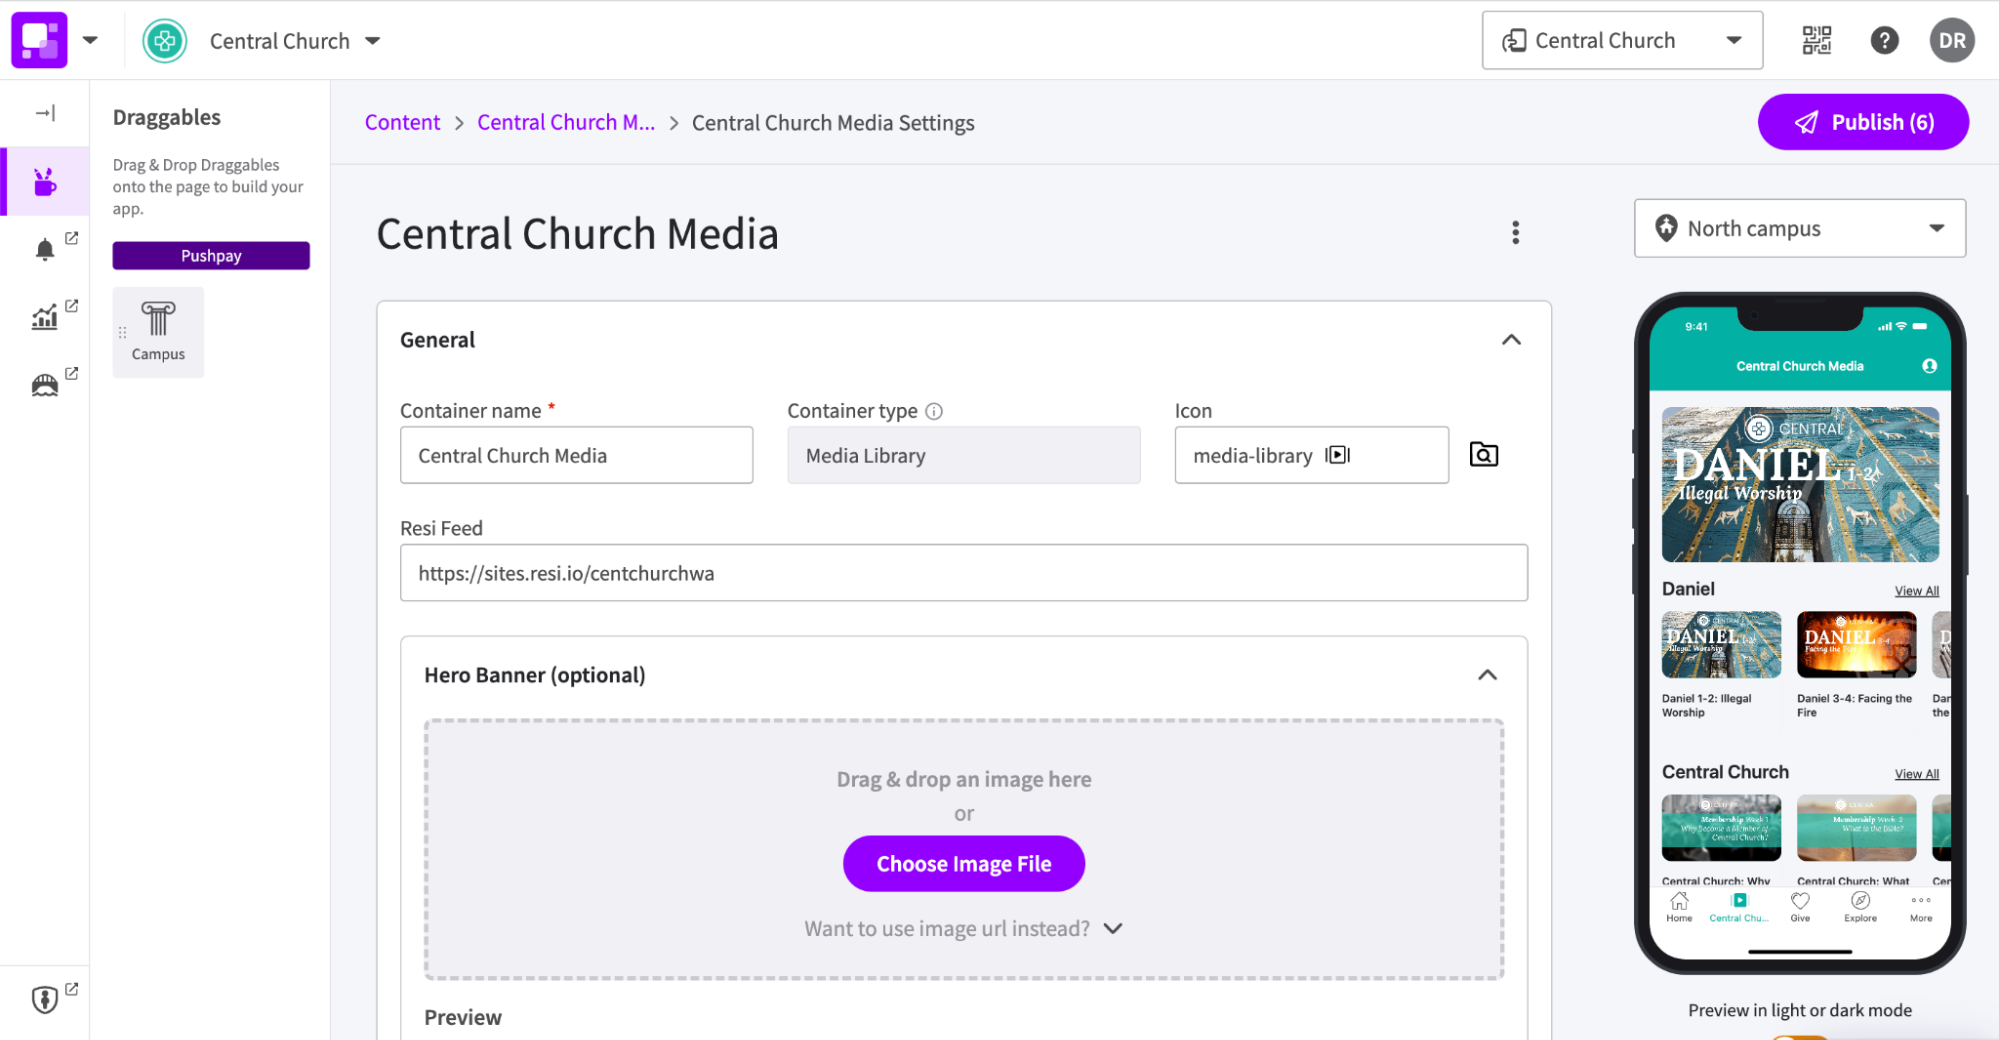Viewport: 1999px width, 1040px height.
Task: Open the Content breadcrumb link
Action: coord(402,122)
